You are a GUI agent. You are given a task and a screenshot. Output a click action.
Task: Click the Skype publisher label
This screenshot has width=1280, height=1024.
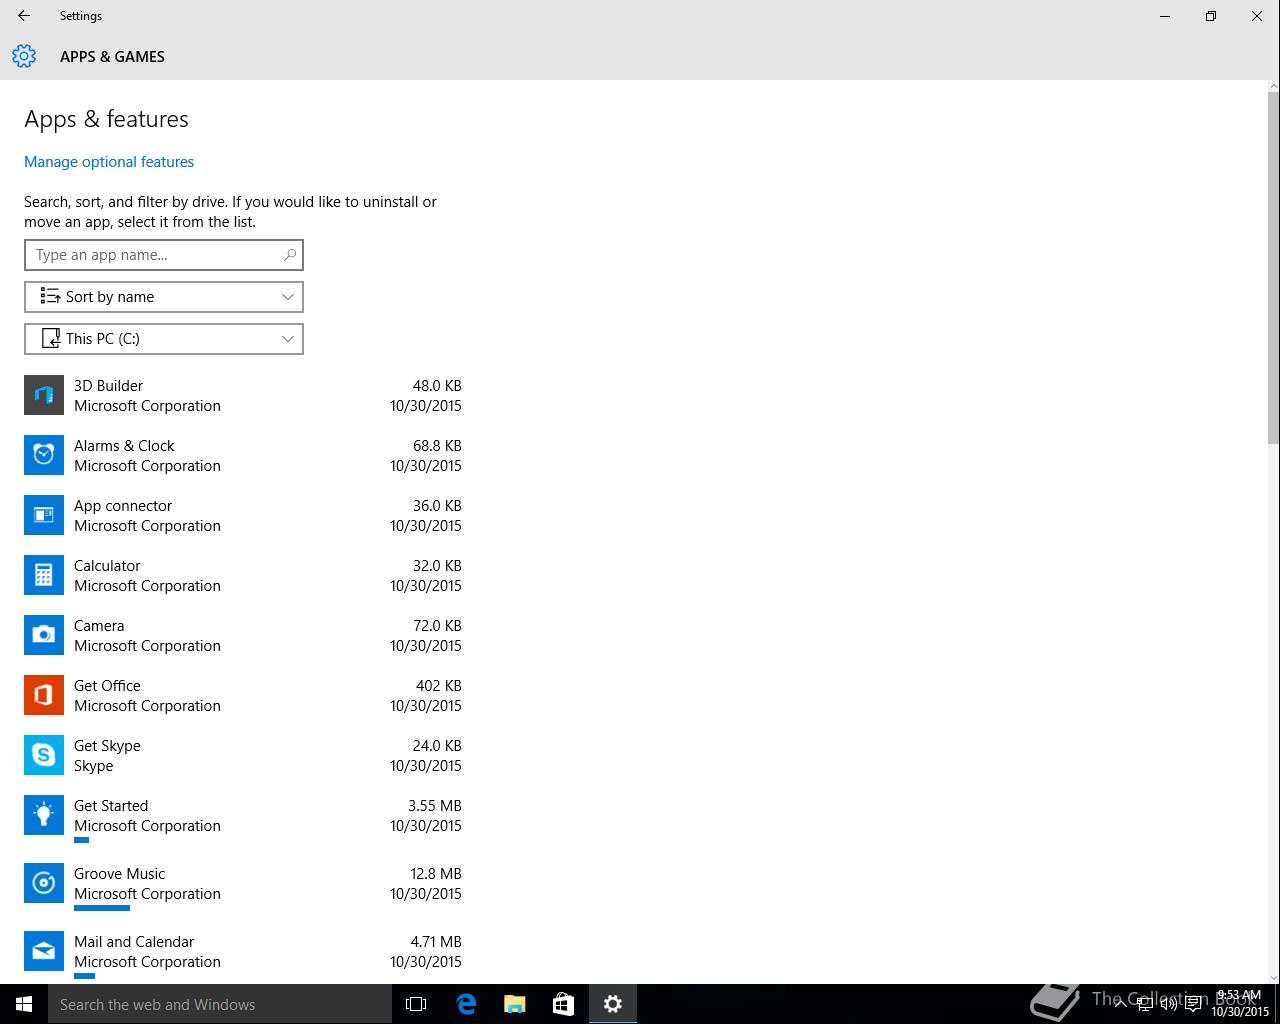pyautogui.click(x=93, y=766)
